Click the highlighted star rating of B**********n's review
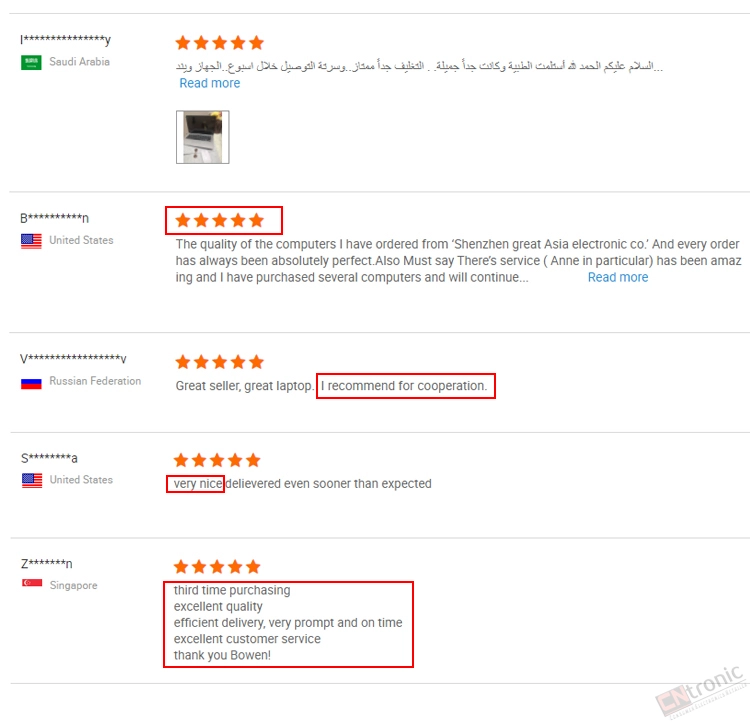Image resolution: width=750 pixels, height=724 pixels. [220, 220]
